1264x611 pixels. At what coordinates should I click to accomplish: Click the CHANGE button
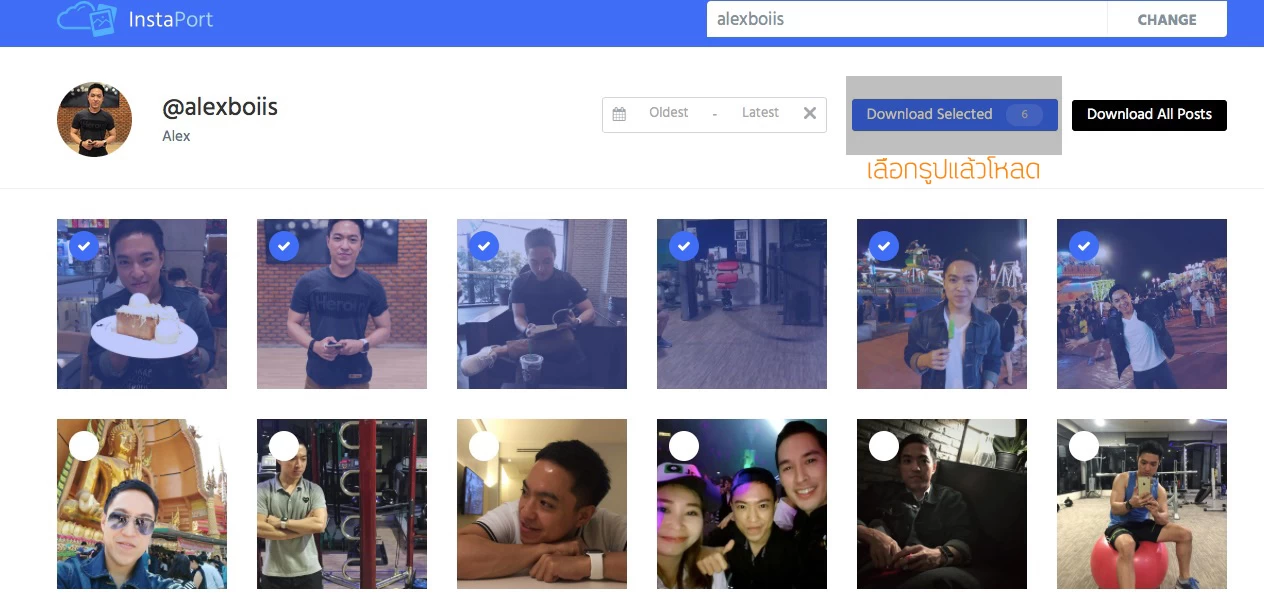1167,19
